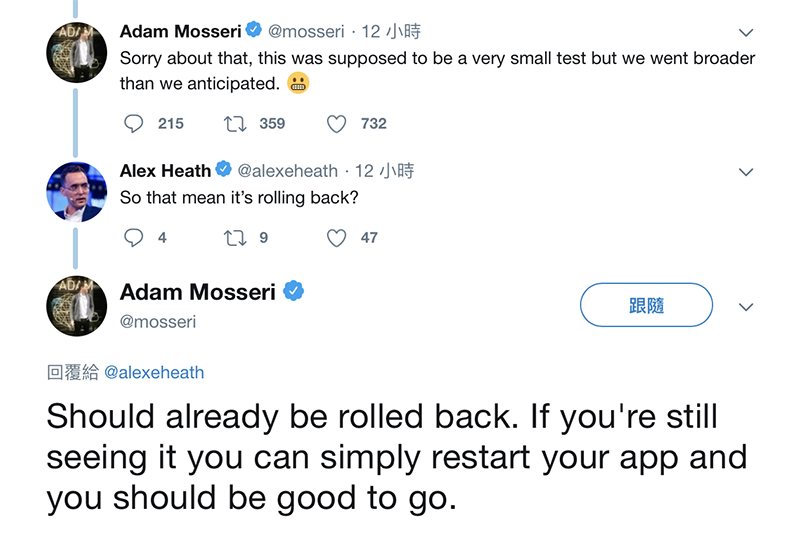
Task: Open the chevron menu beside 跟隨 button
Action: [745, 307]
